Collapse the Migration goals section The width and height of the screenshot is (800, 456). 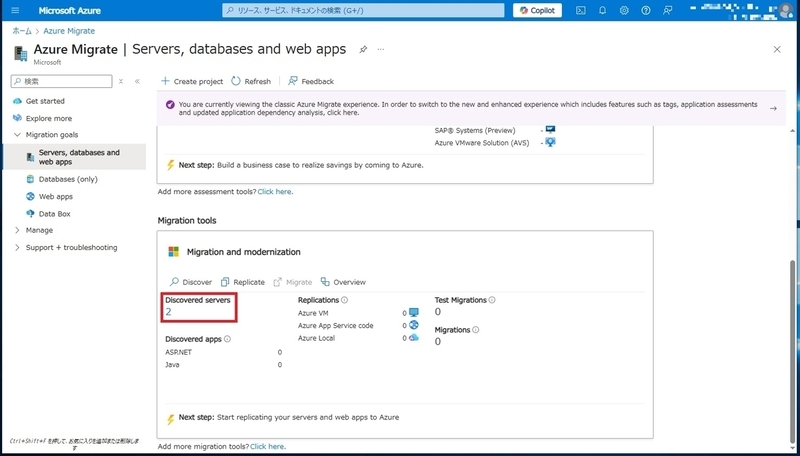17,135
